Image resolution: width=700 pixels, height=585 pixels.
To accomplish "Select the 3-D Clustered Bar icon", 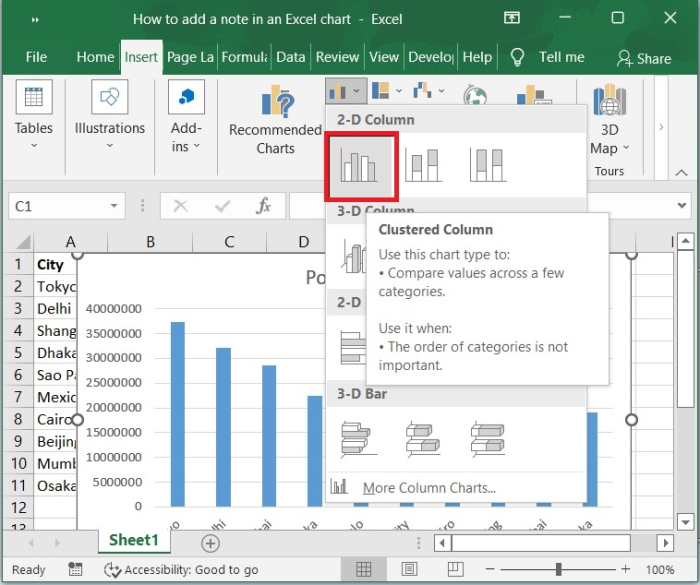I will coord(358,438).
